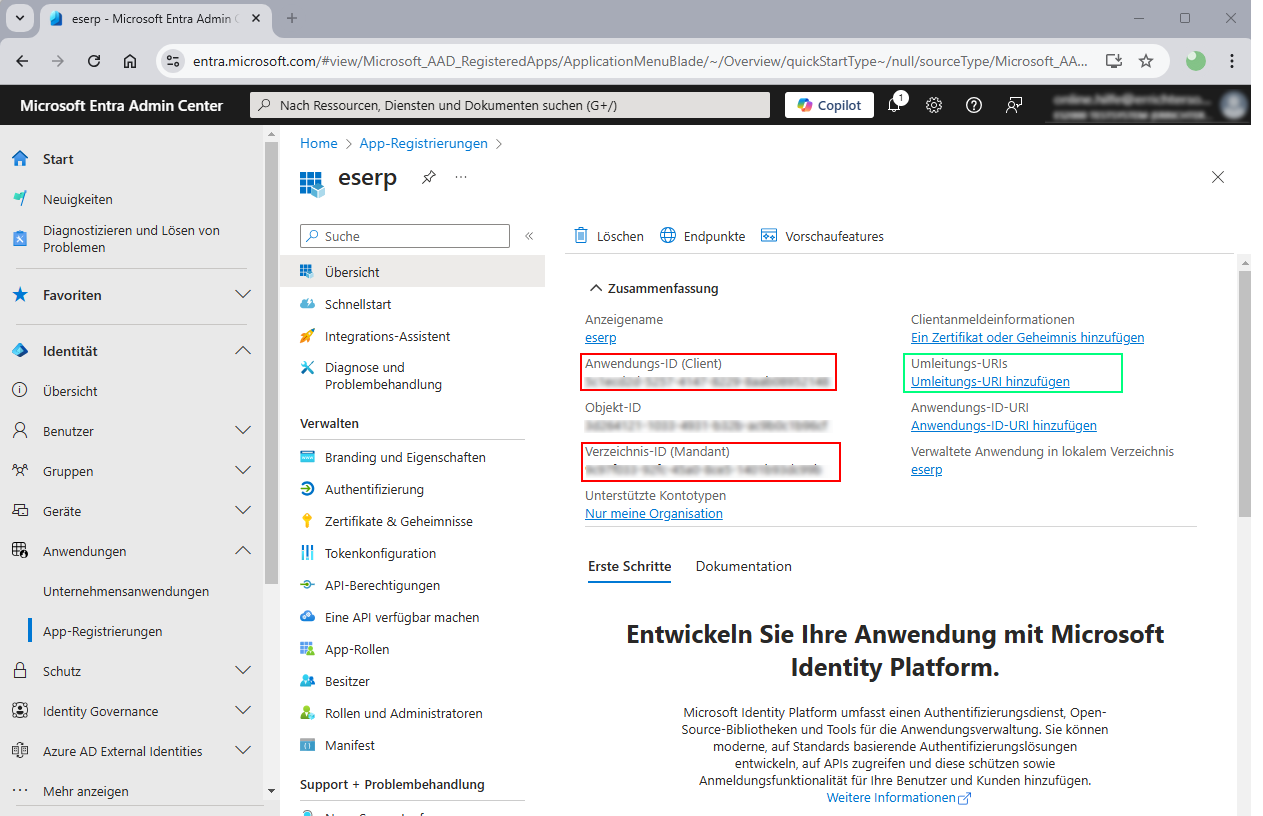Click the Löschen trash icon
Image resolution: width=1263 pixels, height=816 pixels.
click(581, 236)
